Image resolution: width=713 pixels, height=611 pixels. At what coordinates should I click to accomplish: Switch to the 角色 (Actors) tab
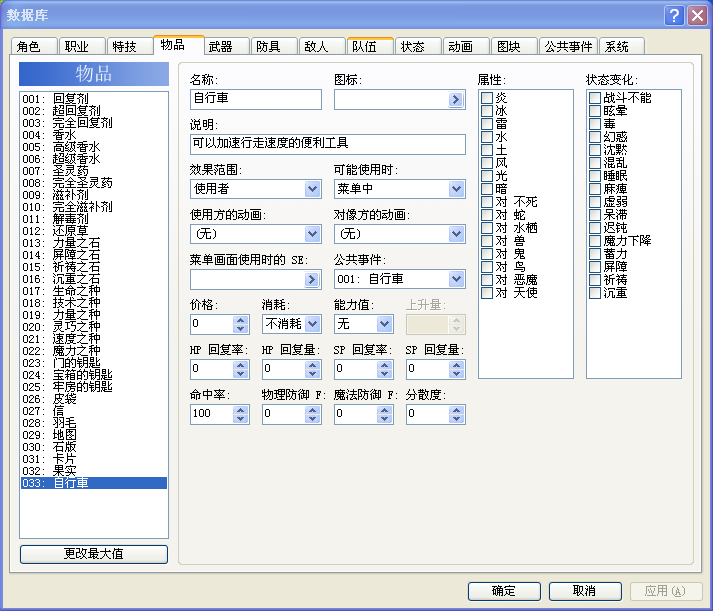tap(34, 46)
